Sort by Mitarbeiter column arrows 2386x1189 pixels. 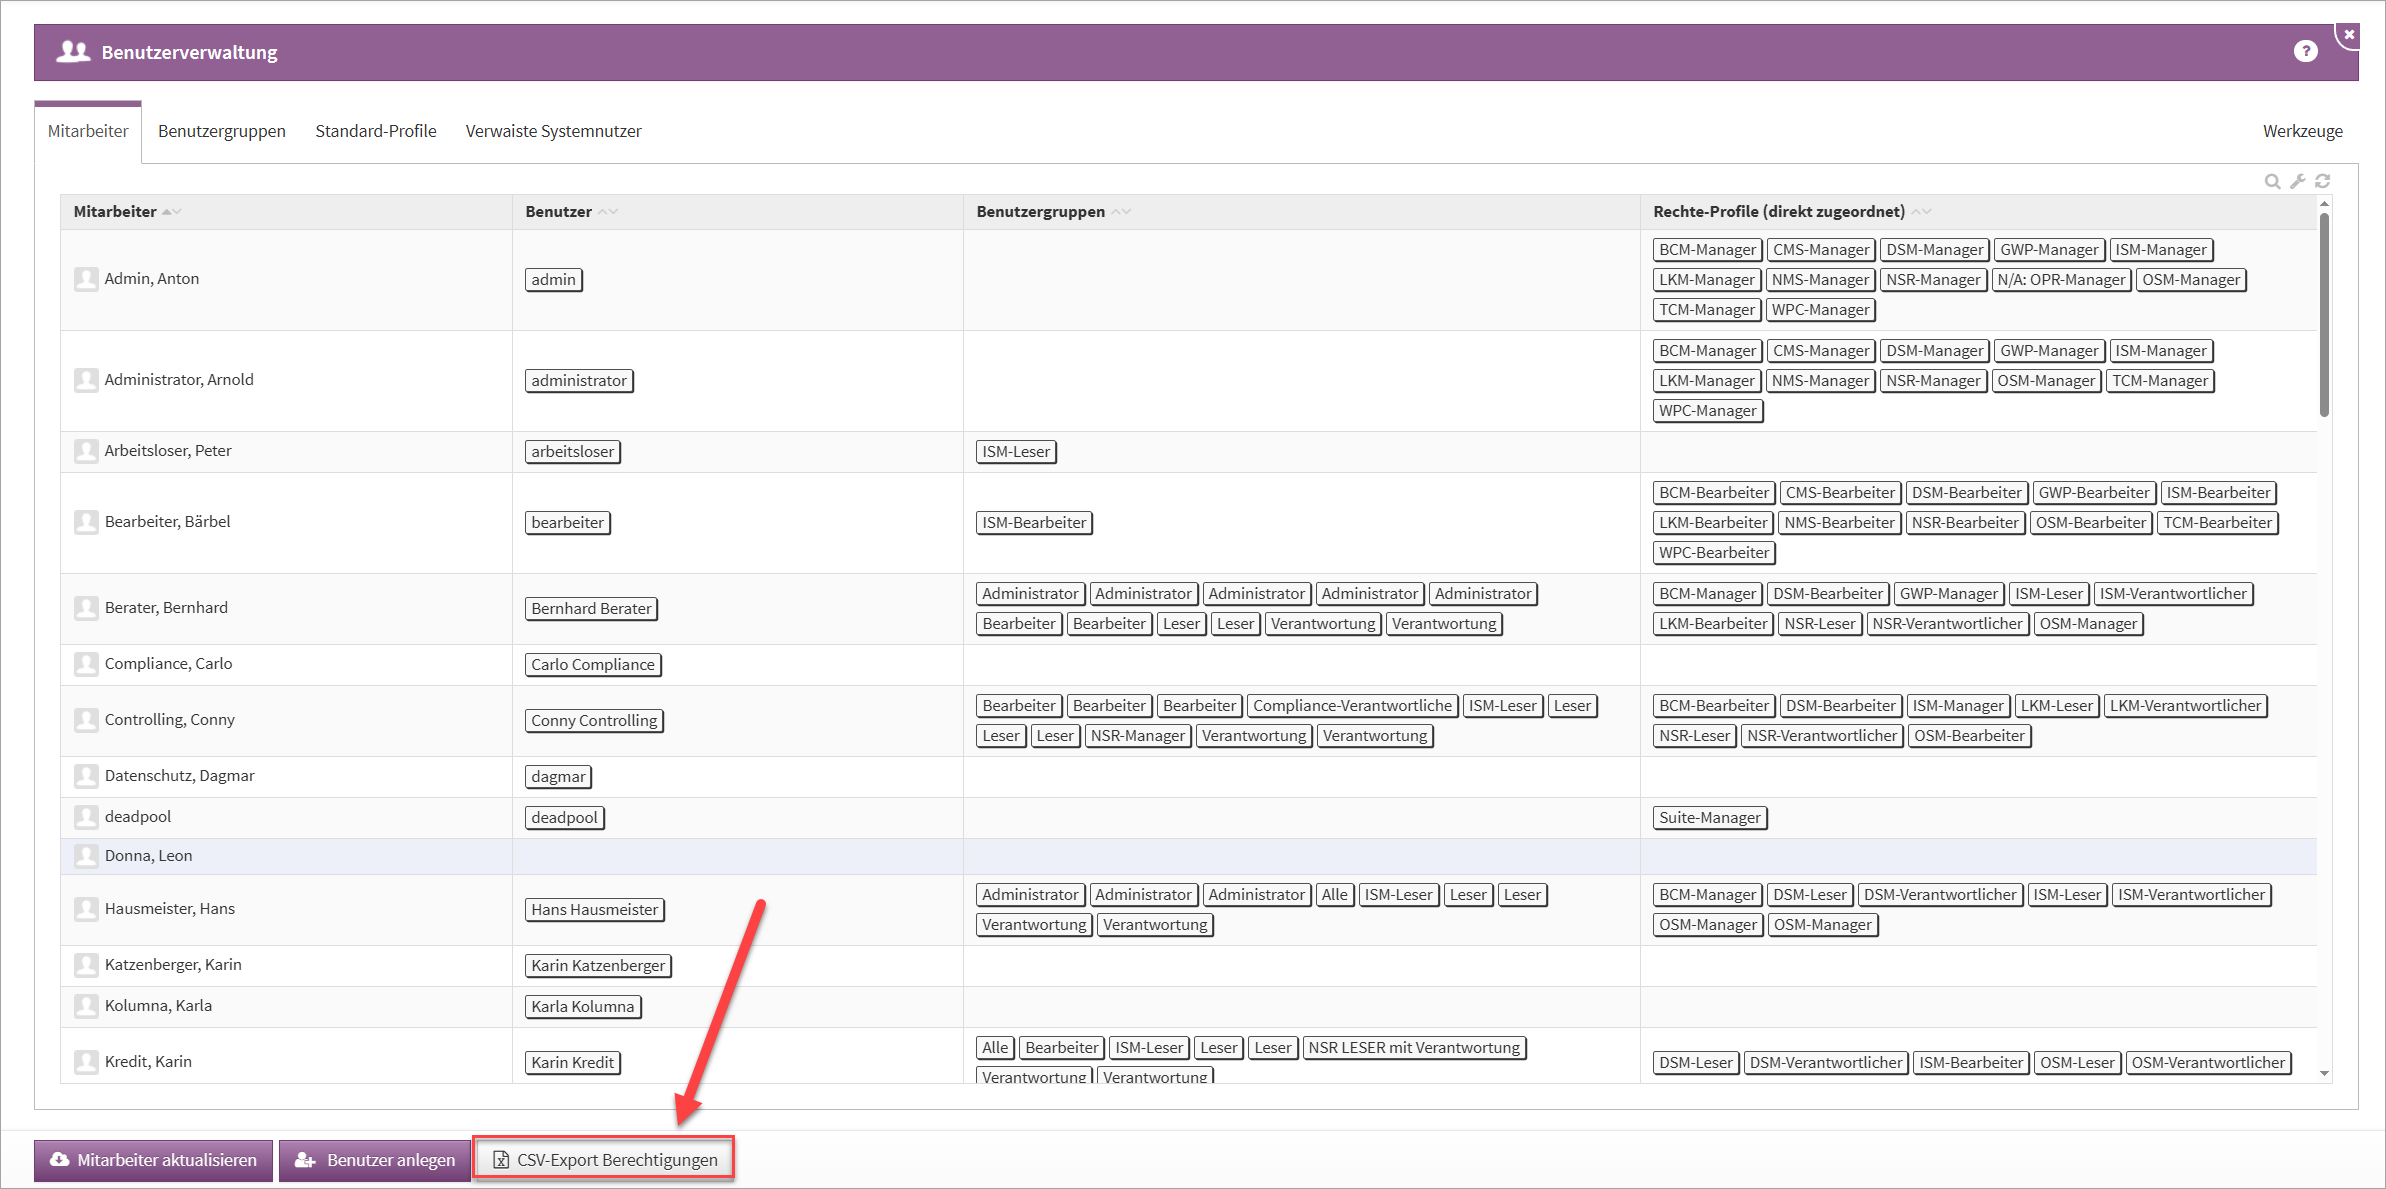pyautogui.click(x=171, y=212)
